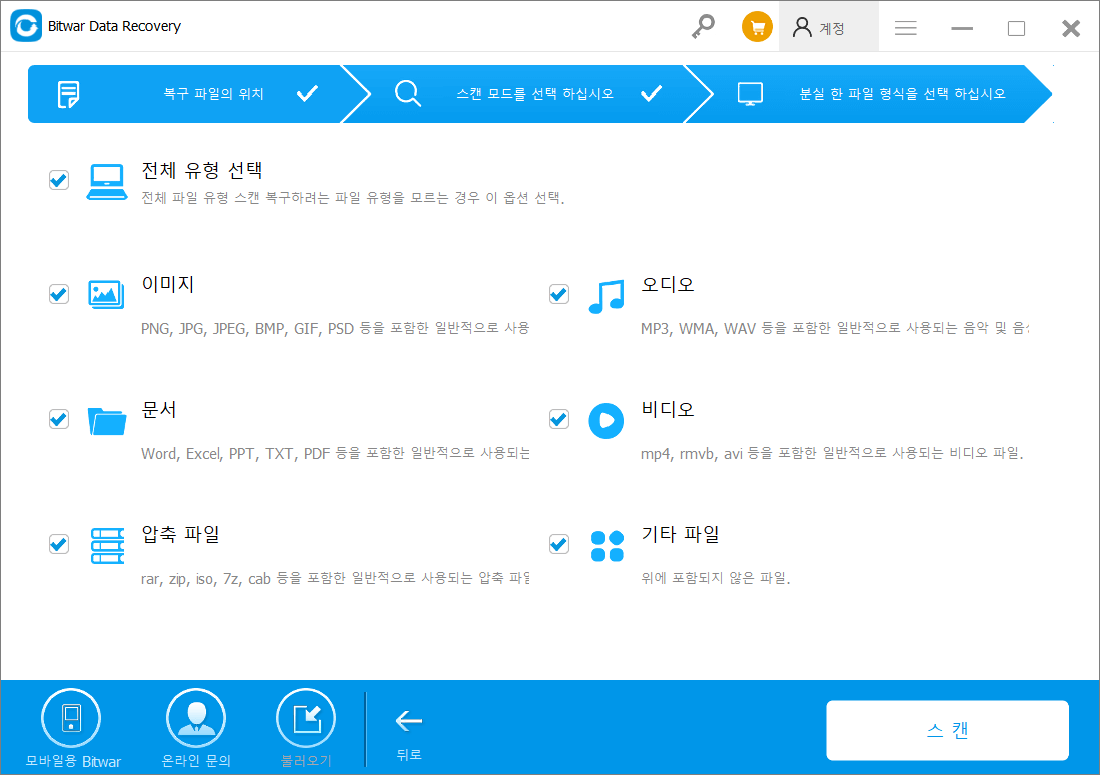
Task: Start scanning with the 스 캔 button
Action: point(948,730)
